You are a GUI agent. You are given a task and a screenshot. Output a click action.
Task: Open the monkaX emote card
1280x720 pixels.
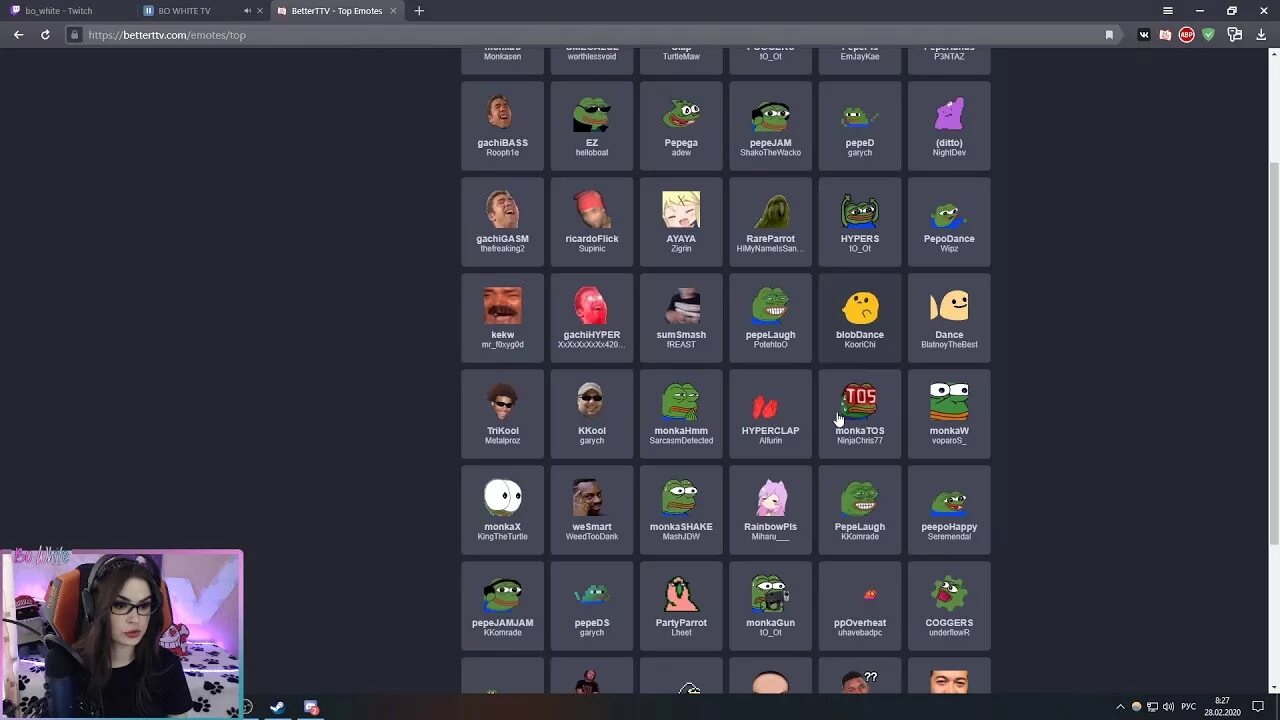tap(502, 510)
